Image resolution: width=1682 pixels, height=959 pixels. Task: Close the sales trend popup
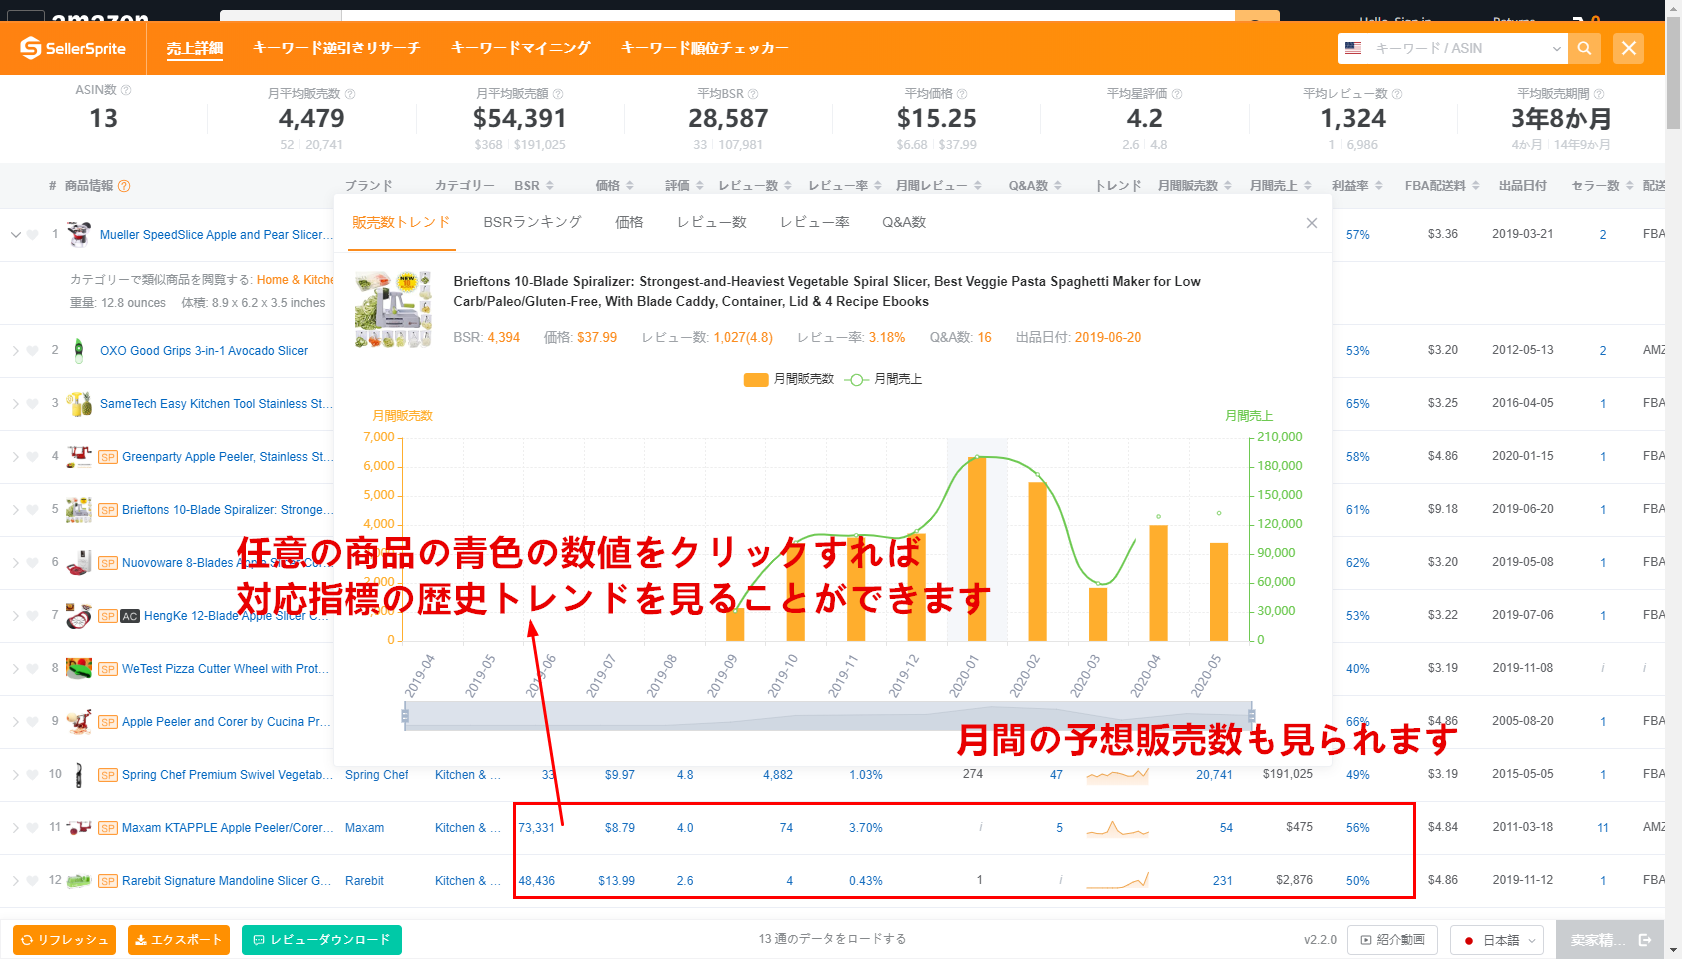click(x=1311, y=223)
